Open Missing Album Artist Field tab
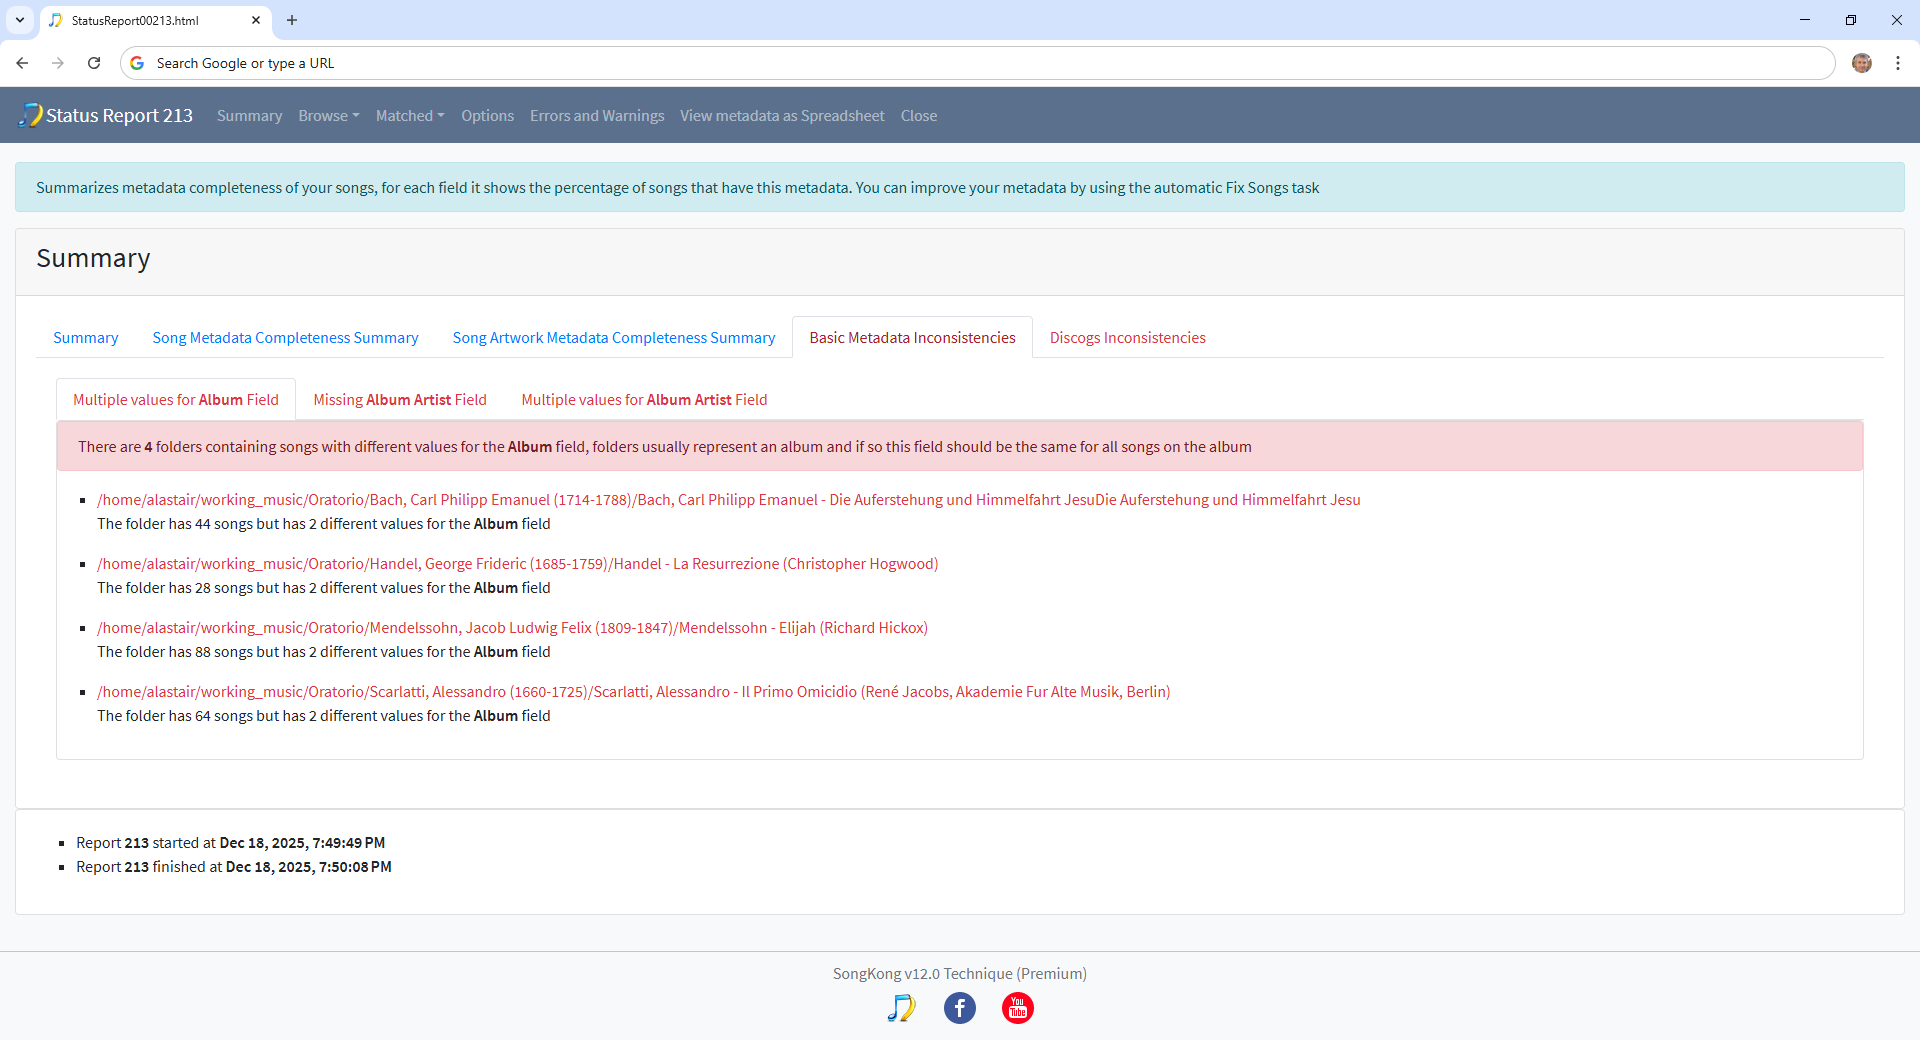The image size is (1920, 1040). (399, 400)
